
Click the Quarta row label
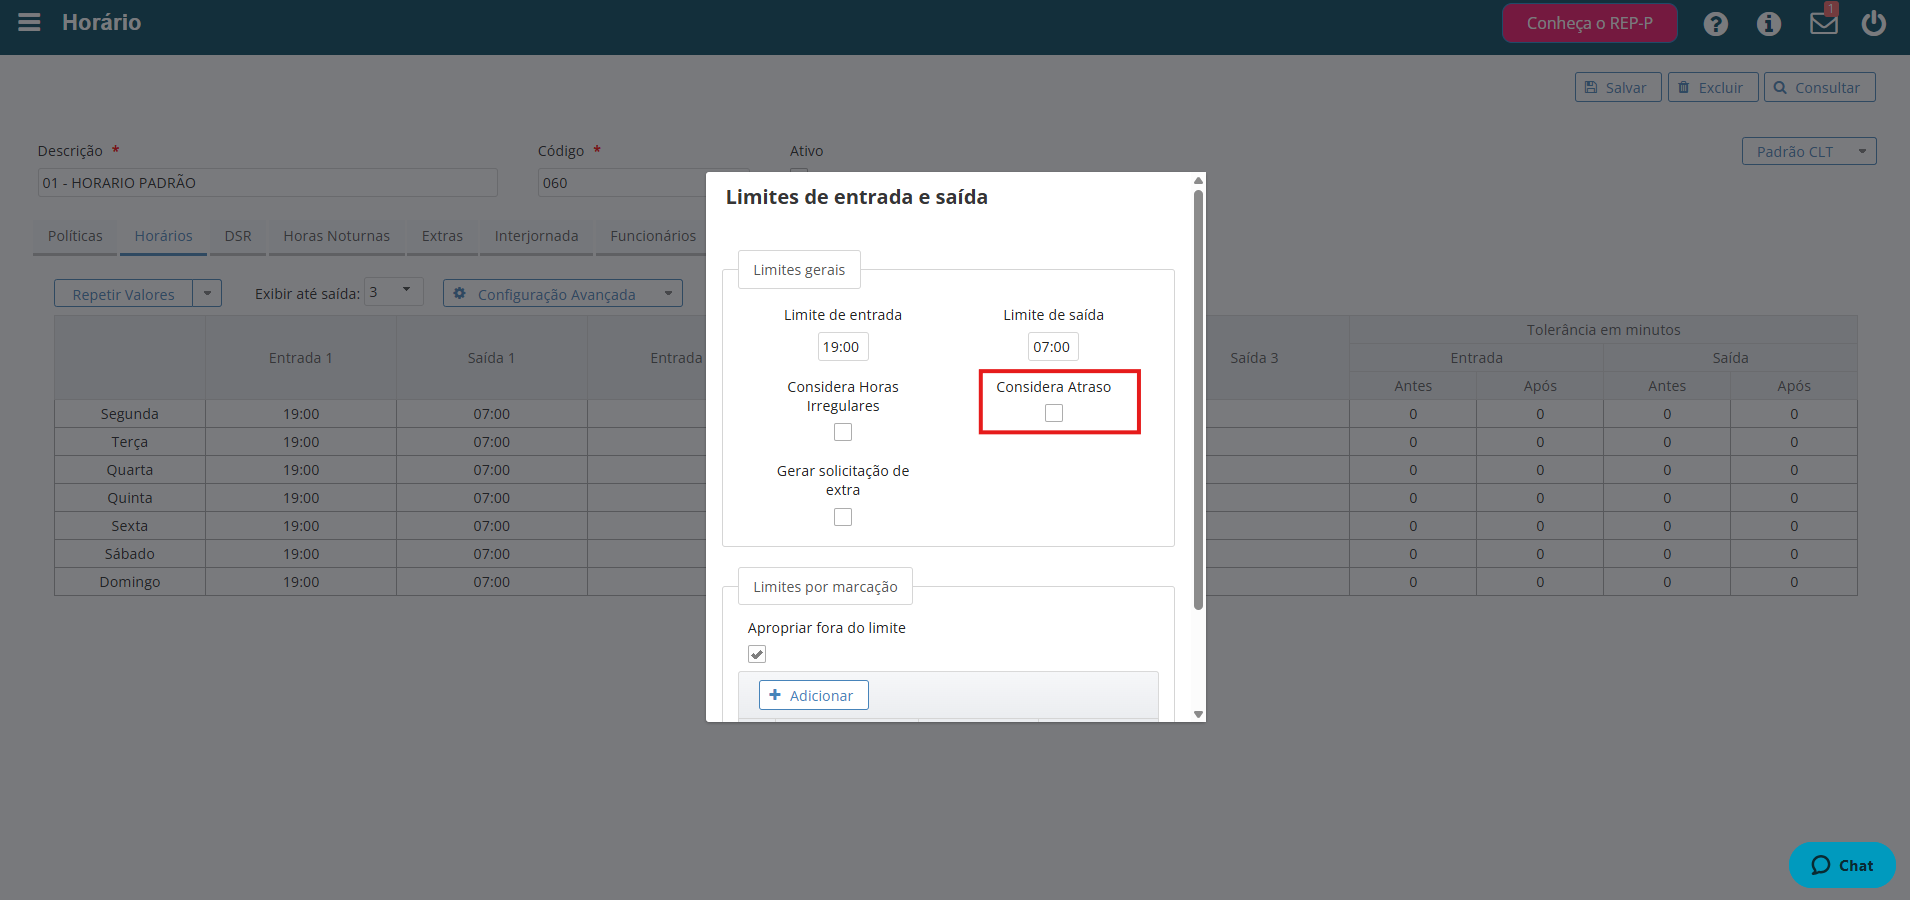130,470
